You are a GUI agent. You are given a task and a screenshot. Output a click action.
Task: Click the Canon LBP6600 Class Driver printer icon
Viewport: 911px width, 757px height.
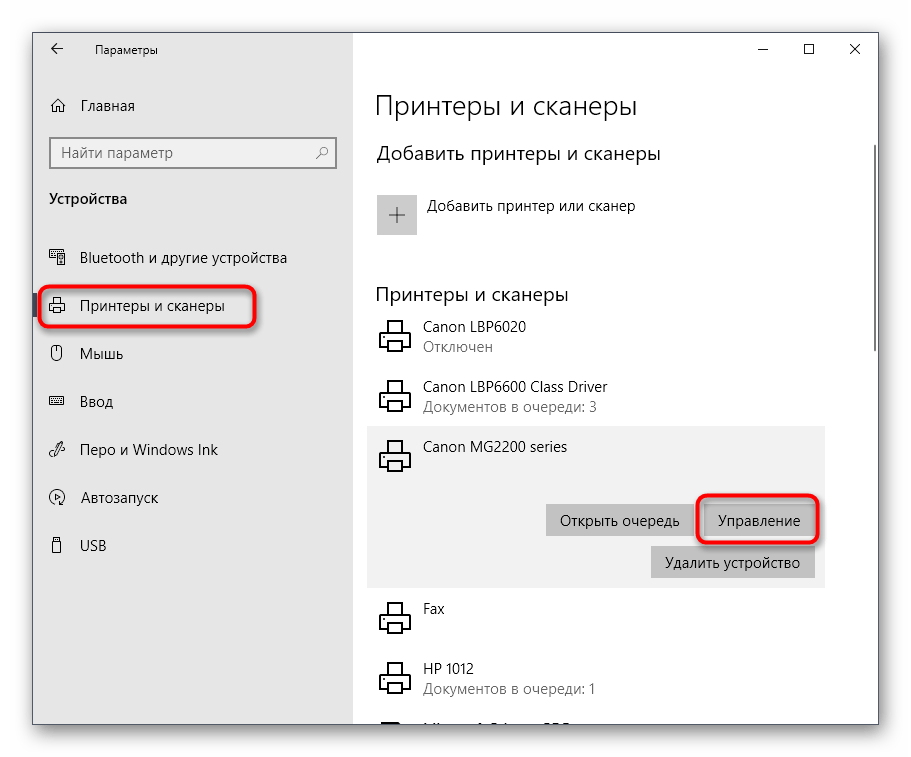pos(395,396)
